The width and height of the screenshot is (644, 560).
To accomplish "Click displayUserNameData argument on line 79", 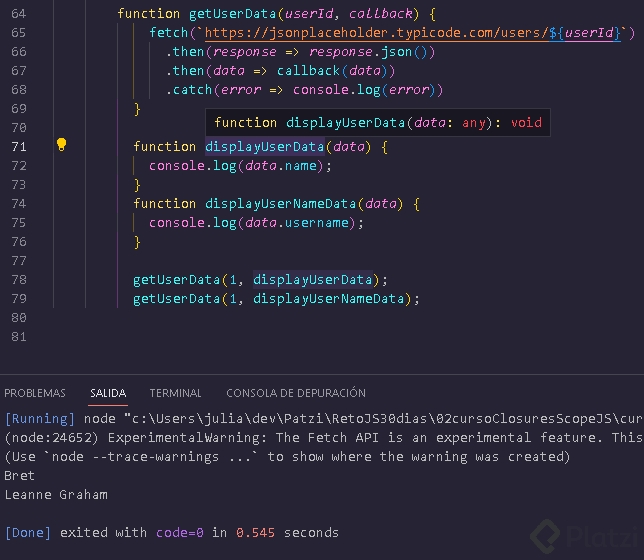I will [329, 299].
